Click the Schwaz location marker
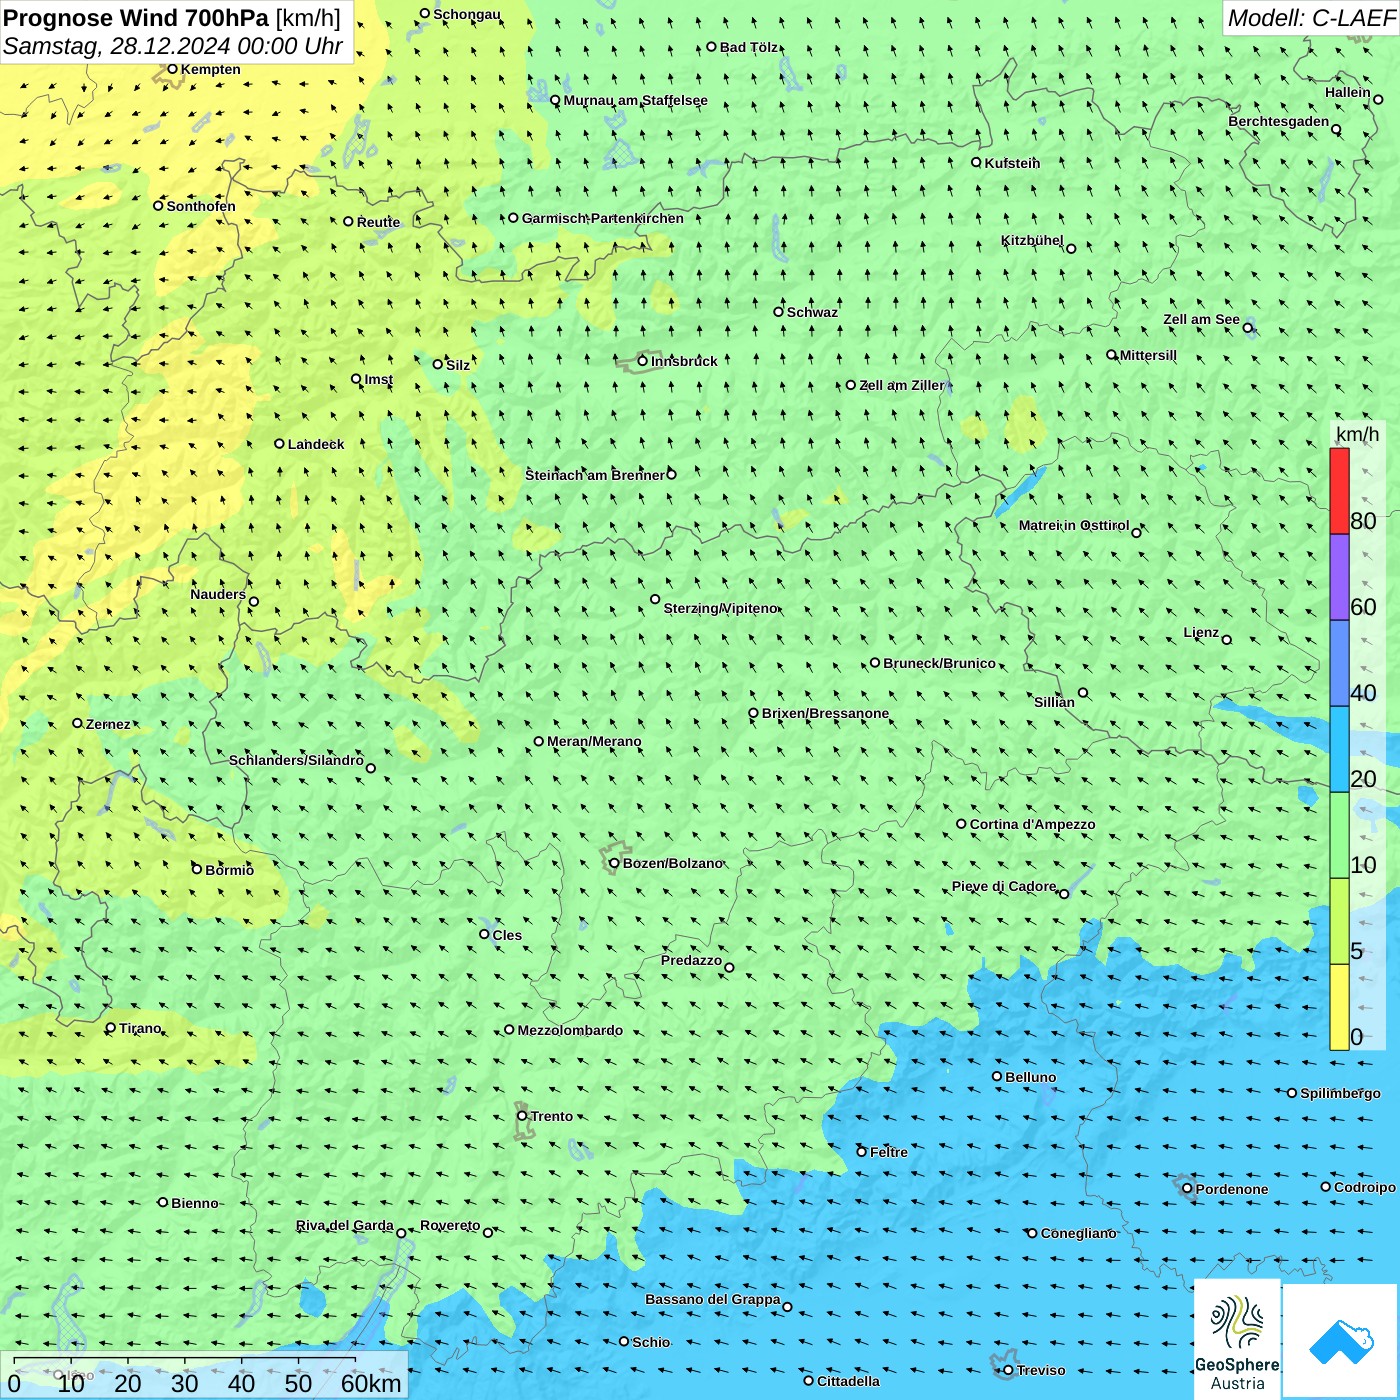Image resolution: width=1400 pixels, height=1400 pixels. click(x=778, y=311)
